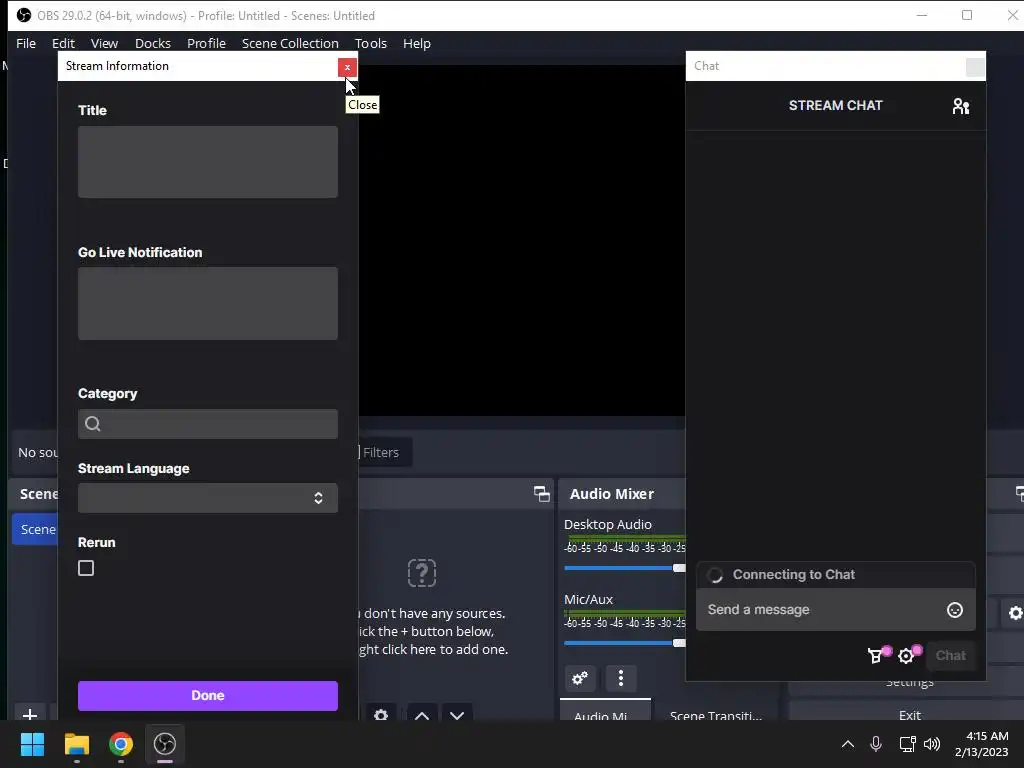Click the microphone tray icon
The width and height of the screenshot is (1024, 768).
(876, 744)
